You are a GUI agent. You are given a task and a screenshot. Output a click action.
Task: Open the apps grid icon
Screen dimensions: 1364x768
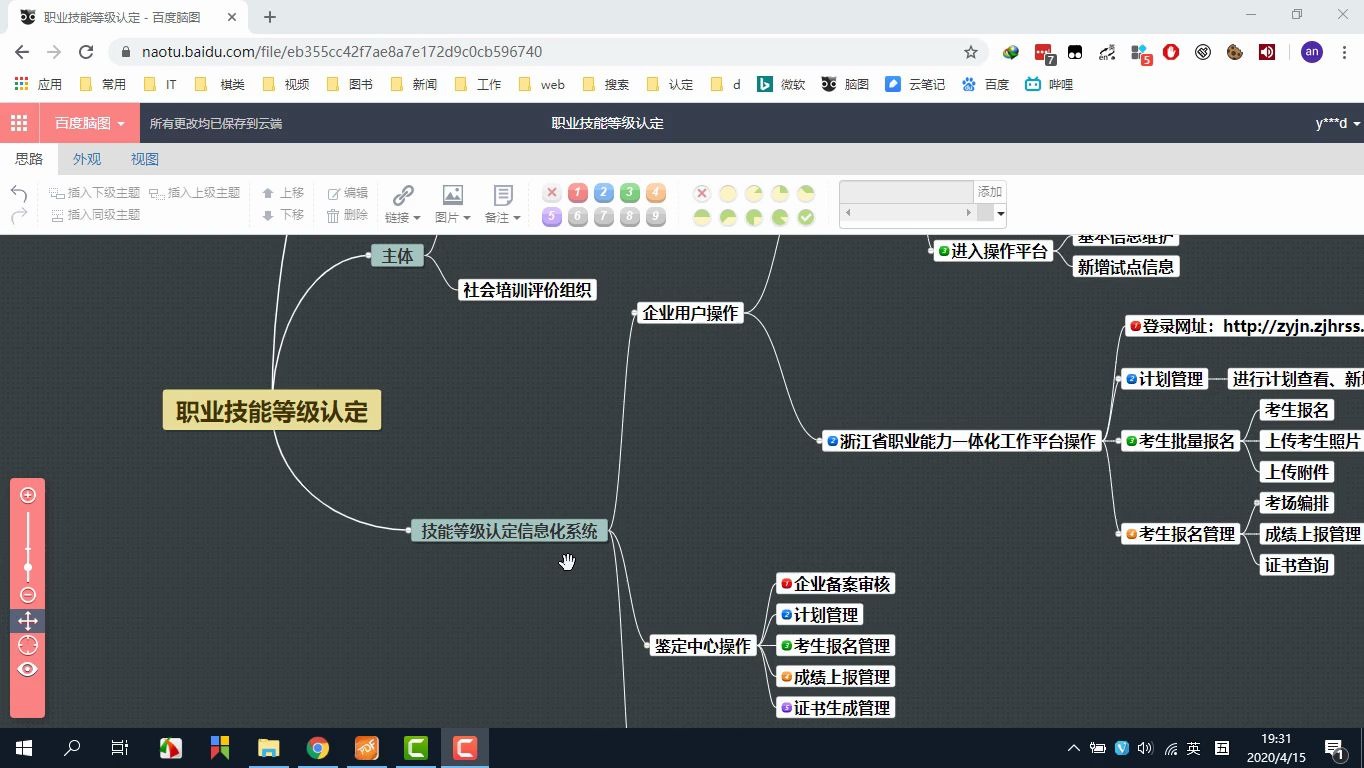(x=19, y=123)
